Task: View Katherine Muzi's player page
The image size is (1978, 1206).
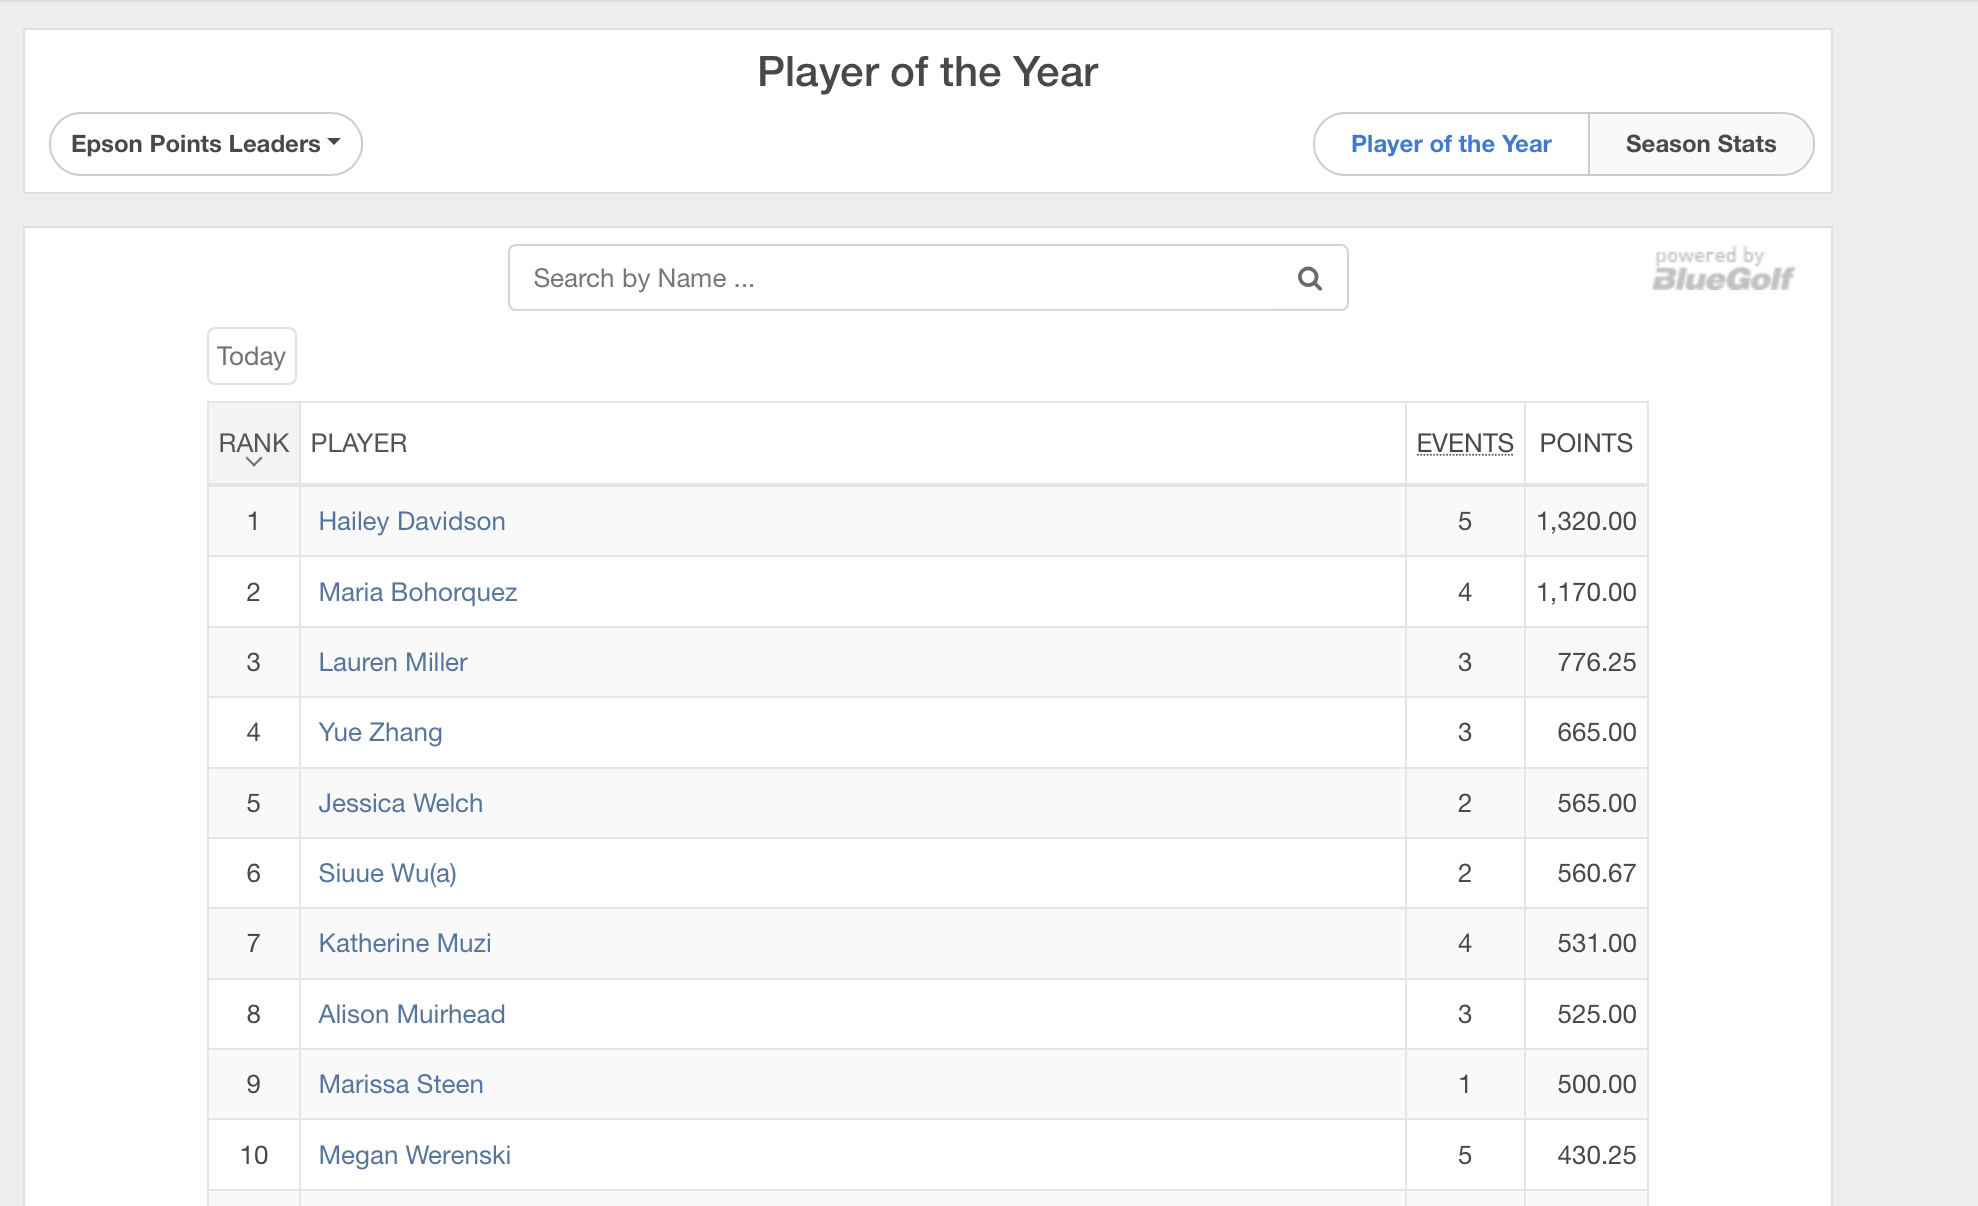Action: [405, 943]
